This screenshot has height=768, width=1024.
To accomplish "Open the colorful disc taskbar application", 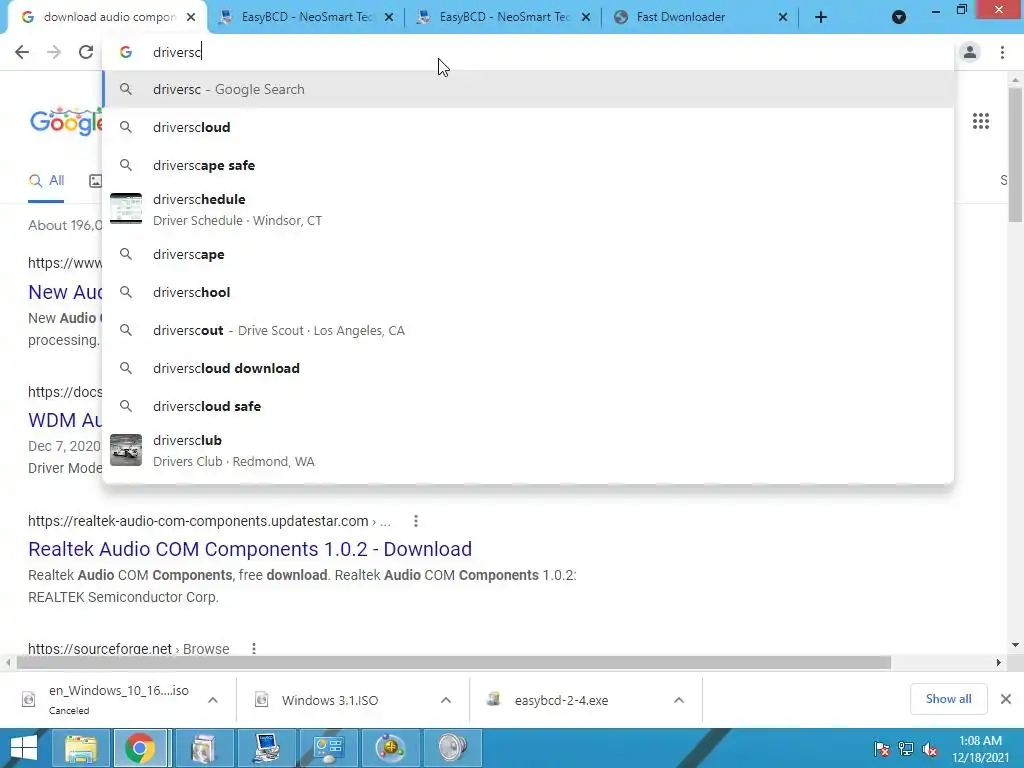I will point(391,748).
